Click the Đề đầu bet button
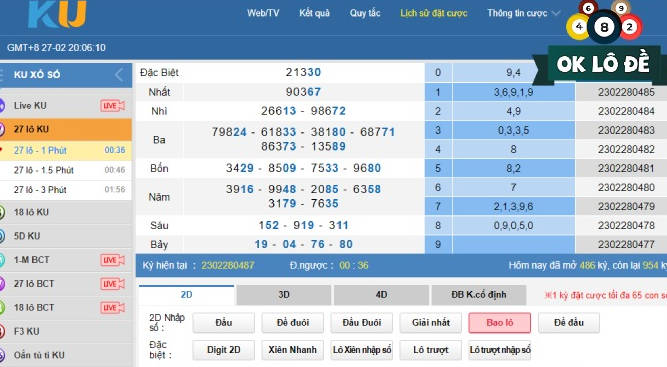 click(x=569, y=323)
